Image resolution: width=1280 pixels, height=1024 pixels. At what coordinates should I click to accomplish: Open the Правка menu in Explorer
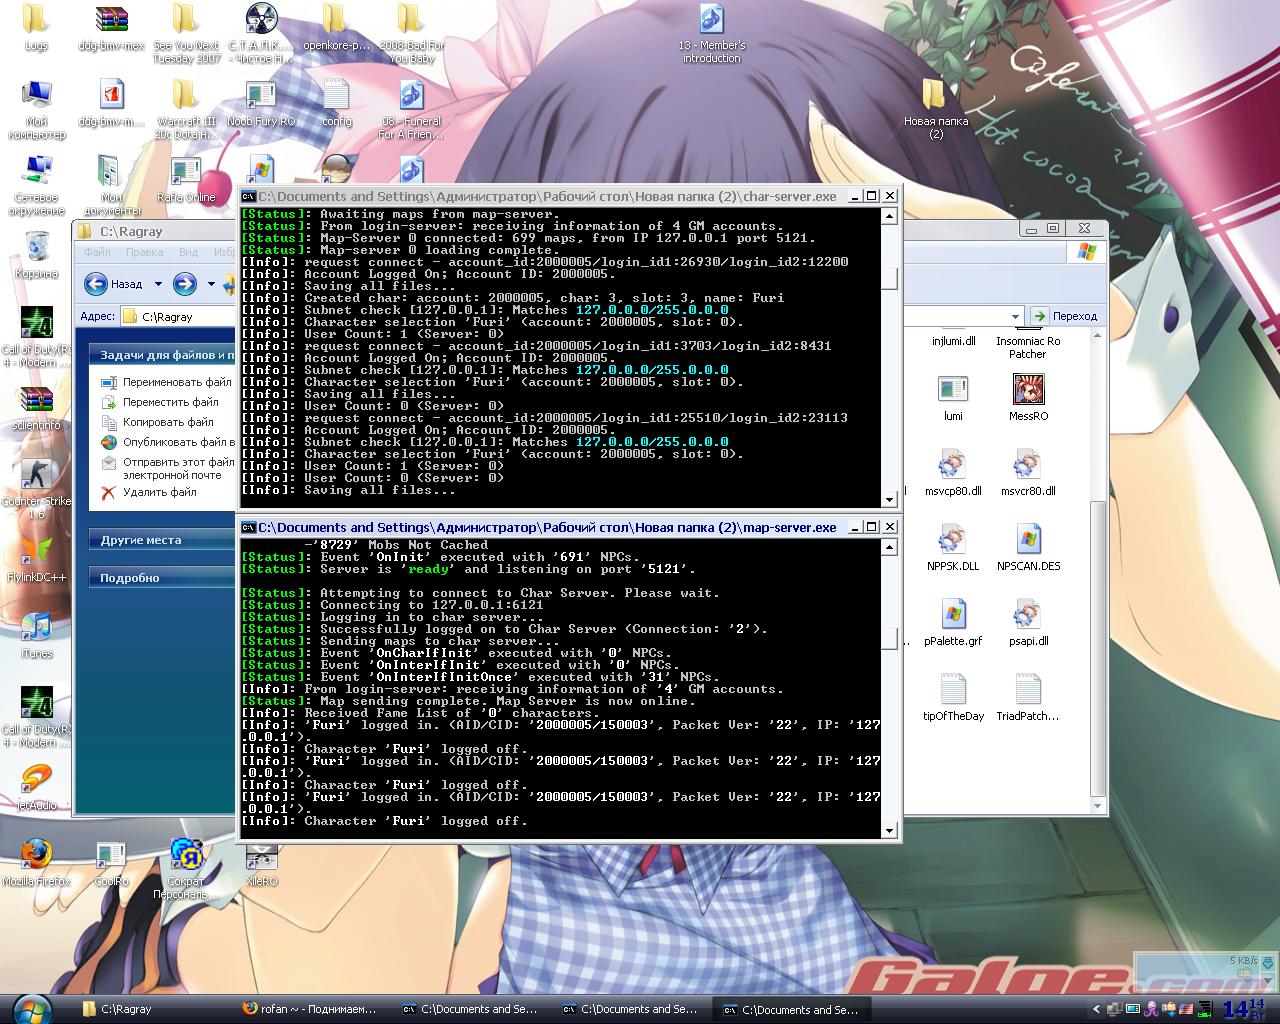(144, 252)
